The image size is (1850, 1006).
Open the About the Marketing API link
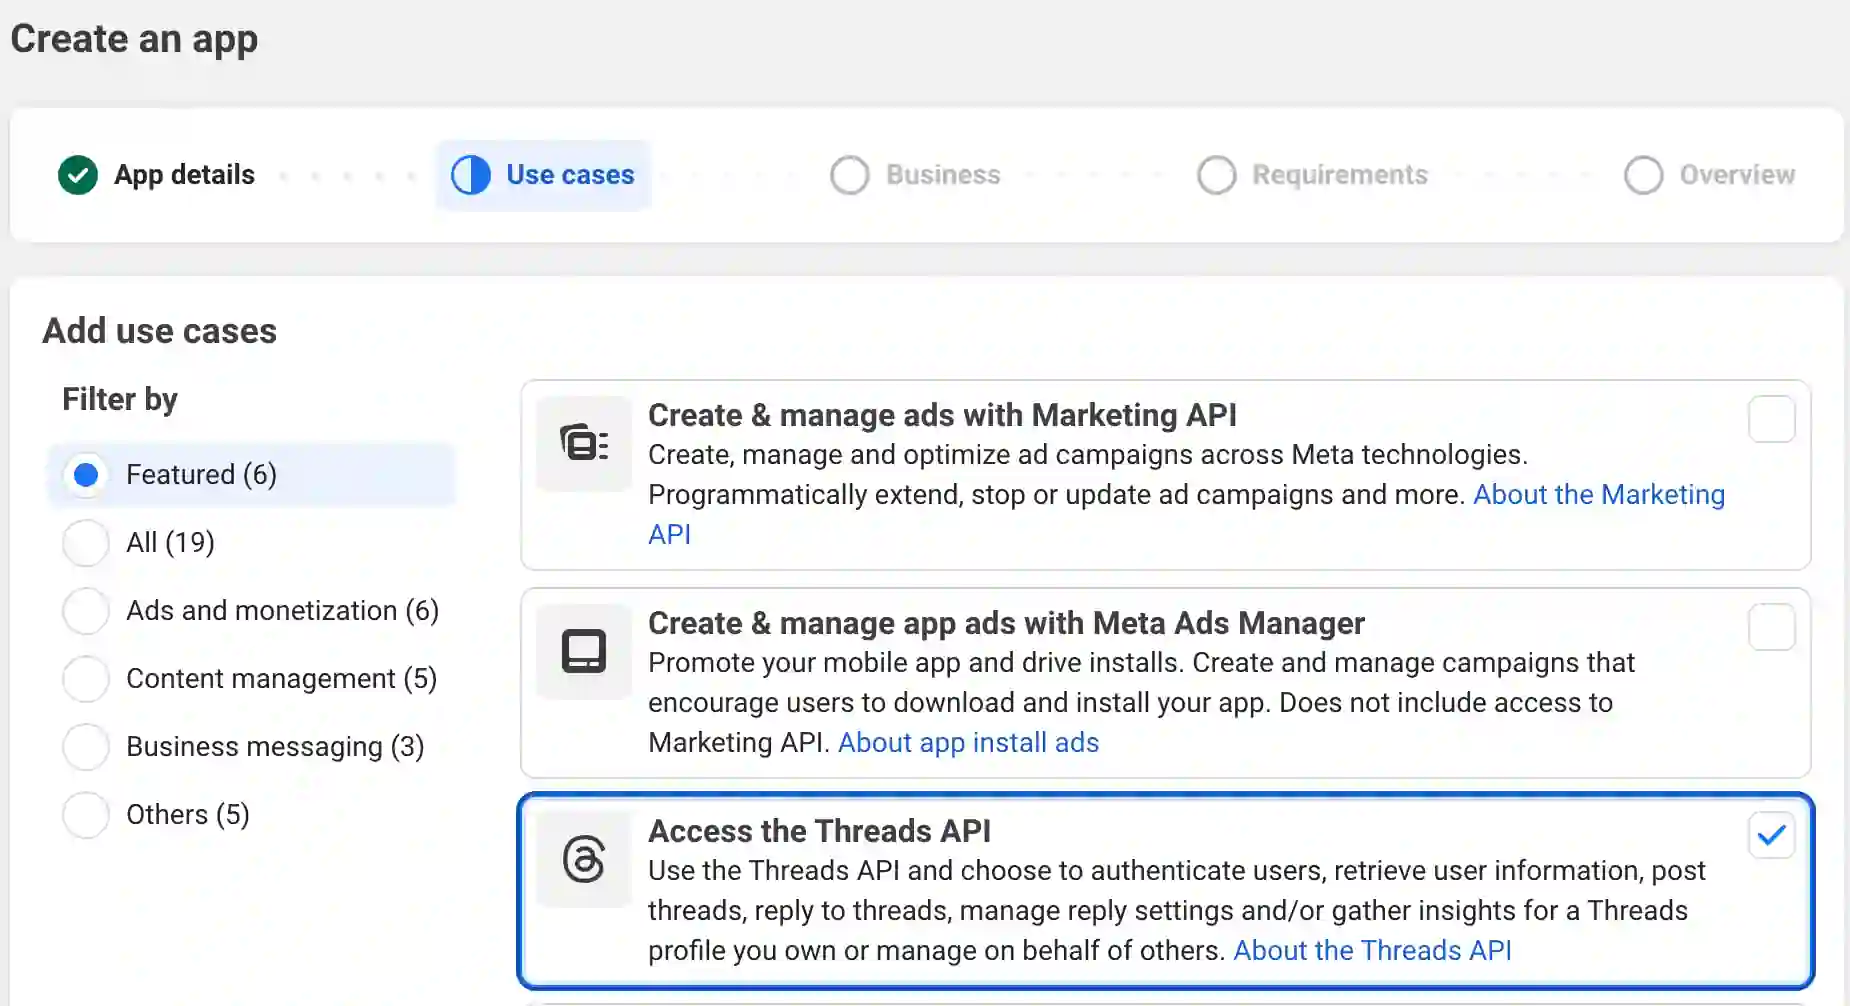(x=1599, y=495)
